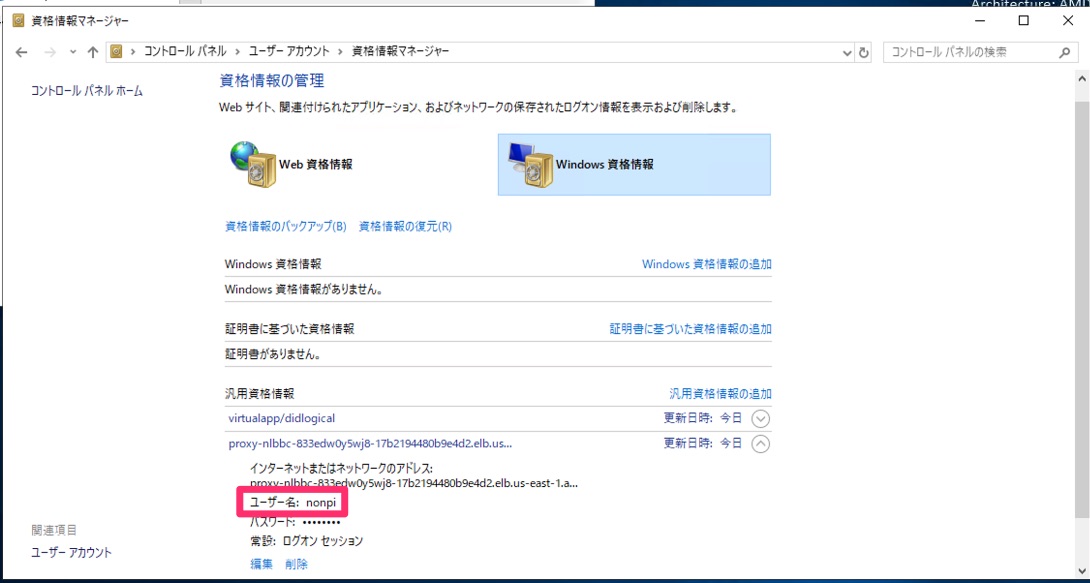Minimize the 資格情報マネージャー window
This screenshot has height=583, width=1090.
pos(979,21)
